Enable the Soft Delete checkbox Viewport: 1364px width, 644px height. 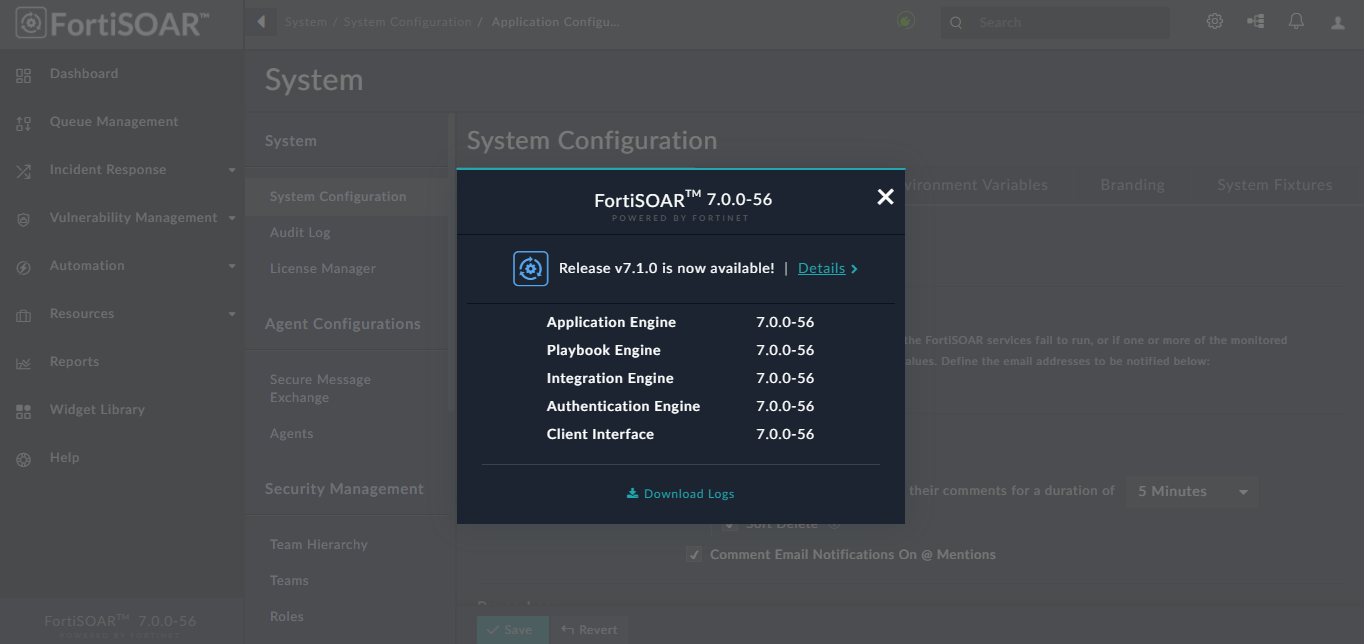tap(729, 523)
